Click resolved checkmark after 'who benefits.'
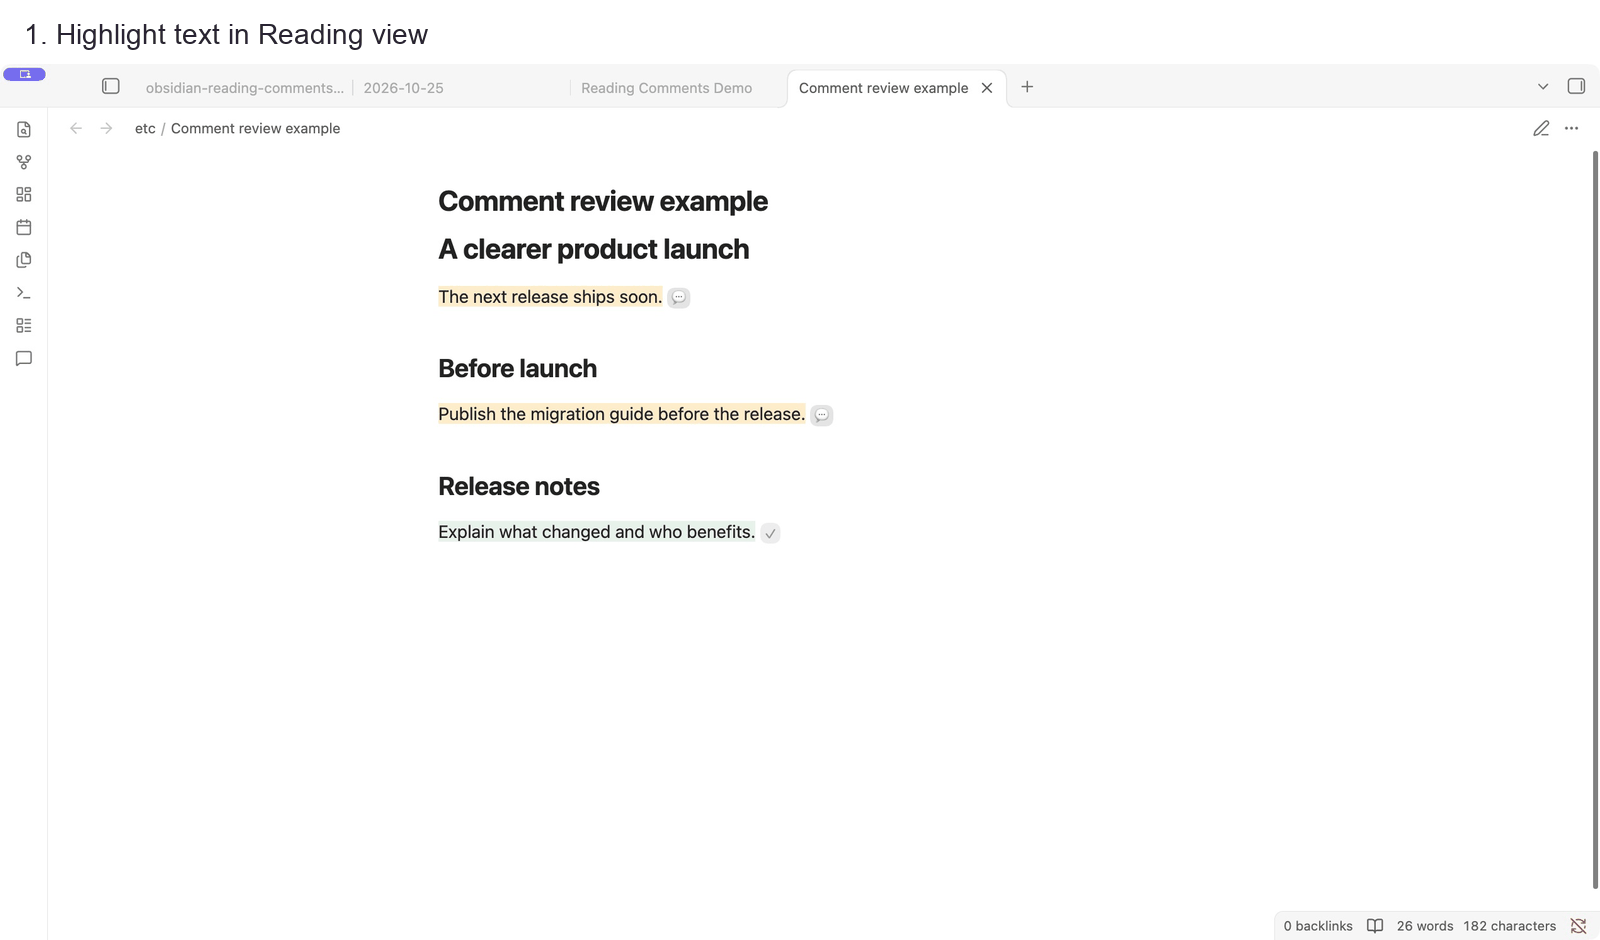The width and height of the screenshot is (1600, 940). coord(770,533)
